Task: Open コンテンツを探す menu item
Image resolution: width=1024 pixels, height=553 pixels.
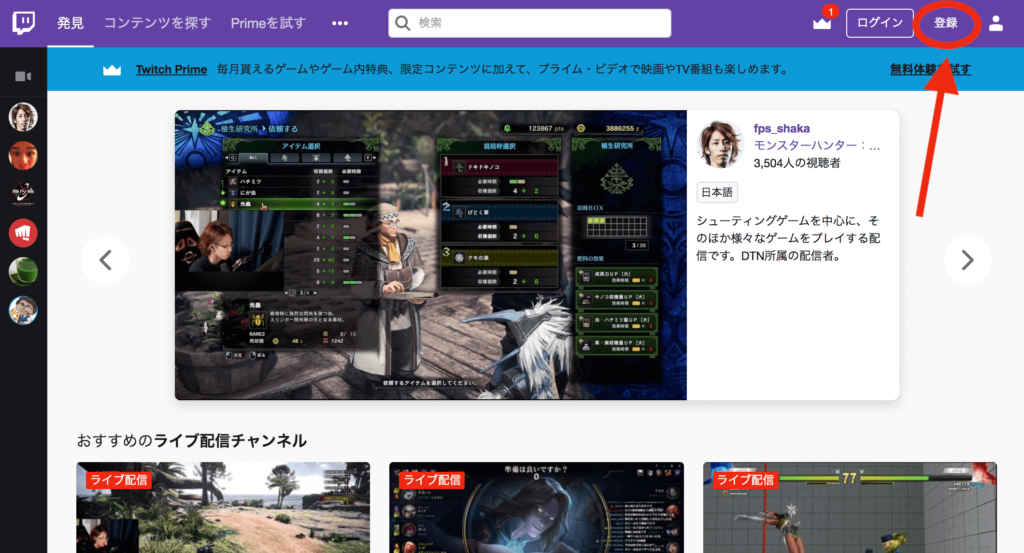Action: (157, 23)
